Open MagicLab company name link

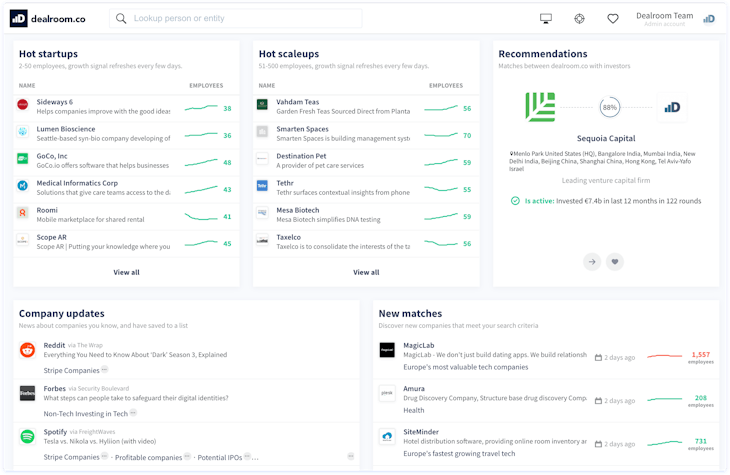click(419, 346)
